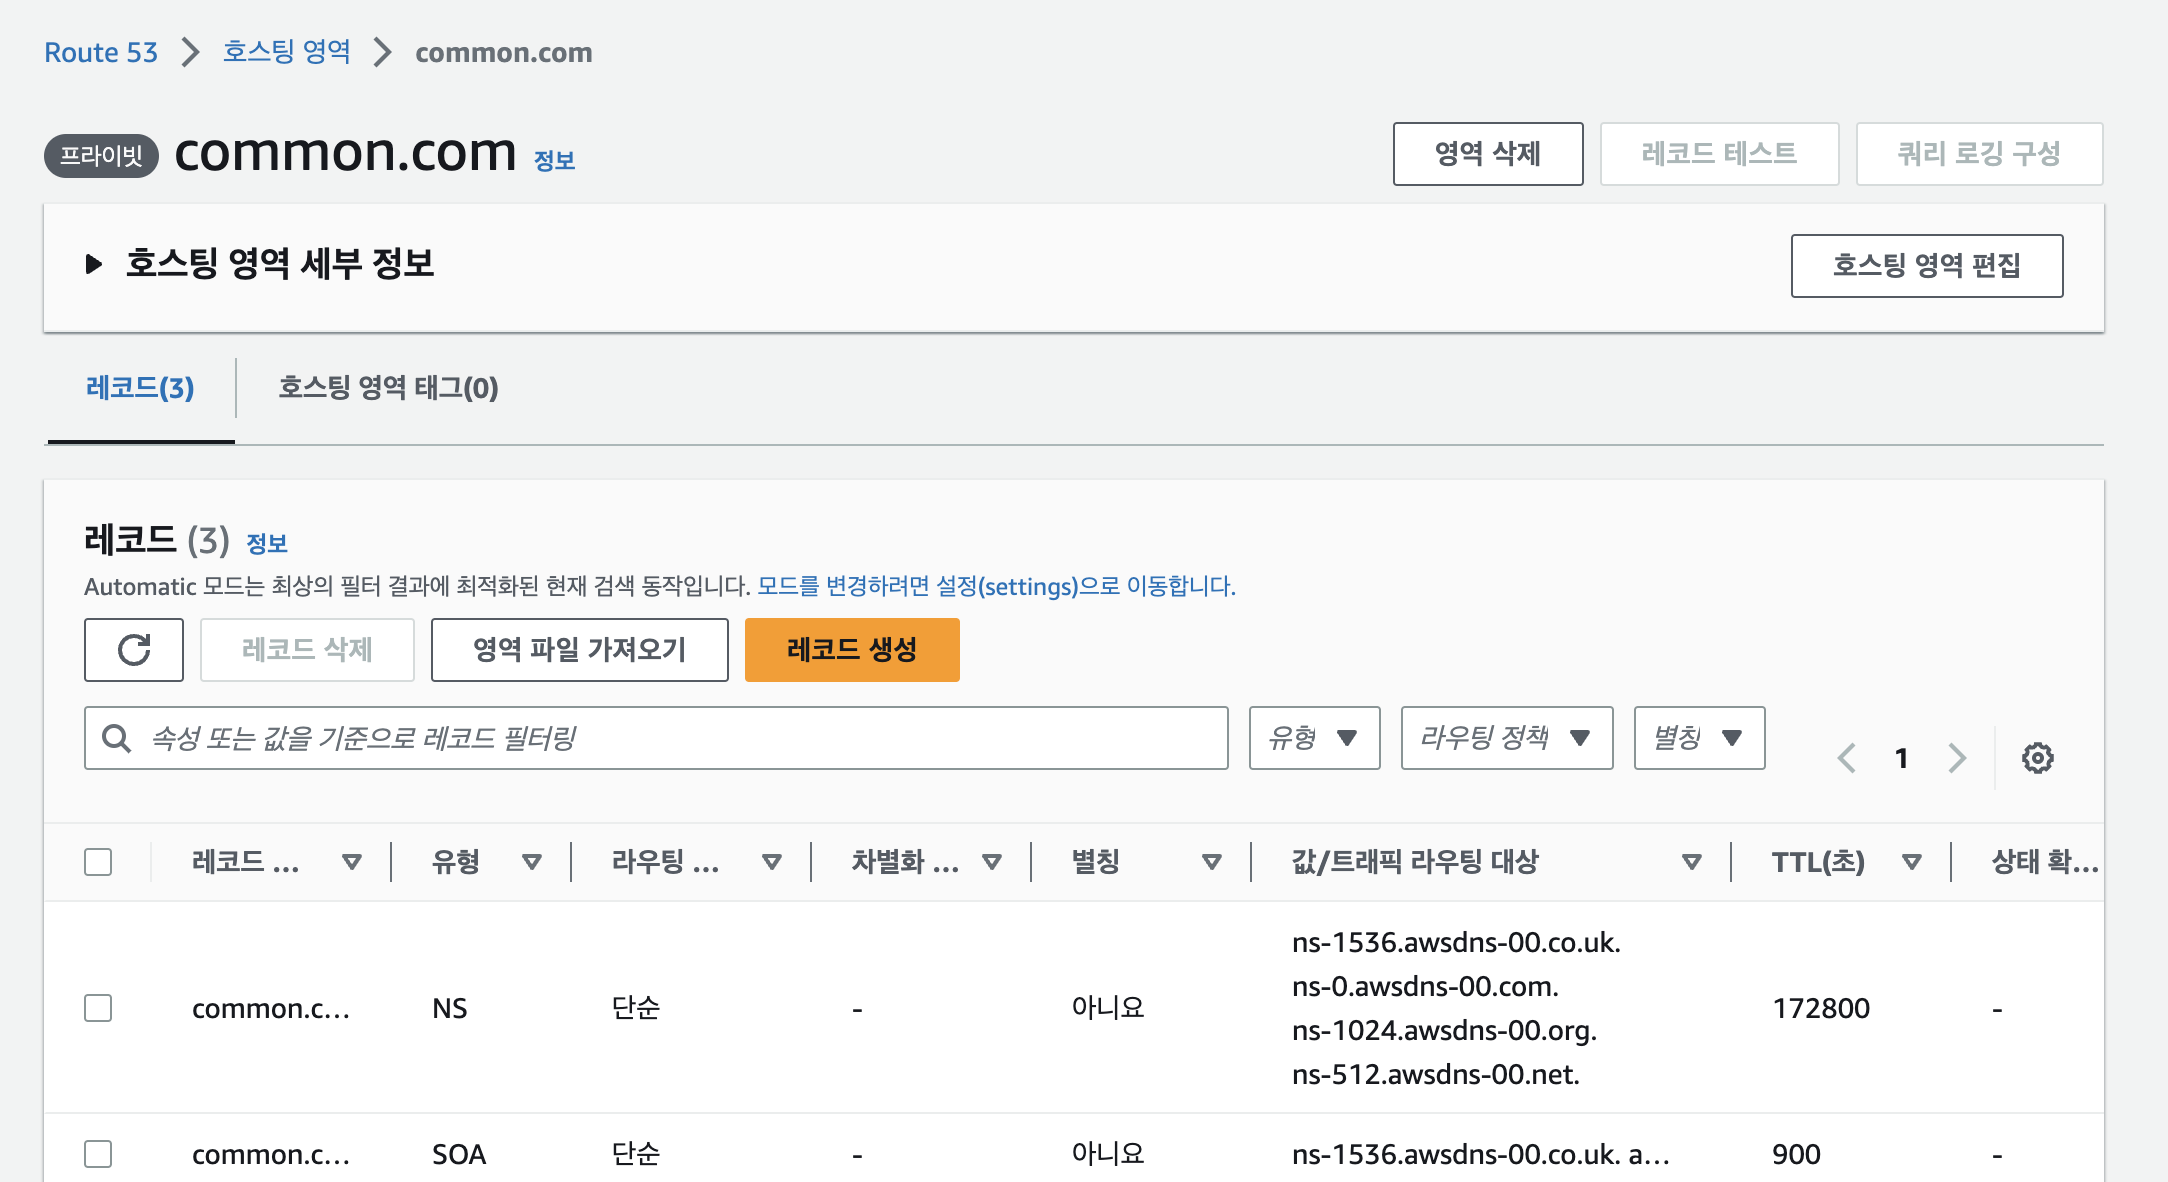Check the NS record row checkbox
Image resolution: width=2168 pixels, height=1182 pixels.
pos(98,1008)
